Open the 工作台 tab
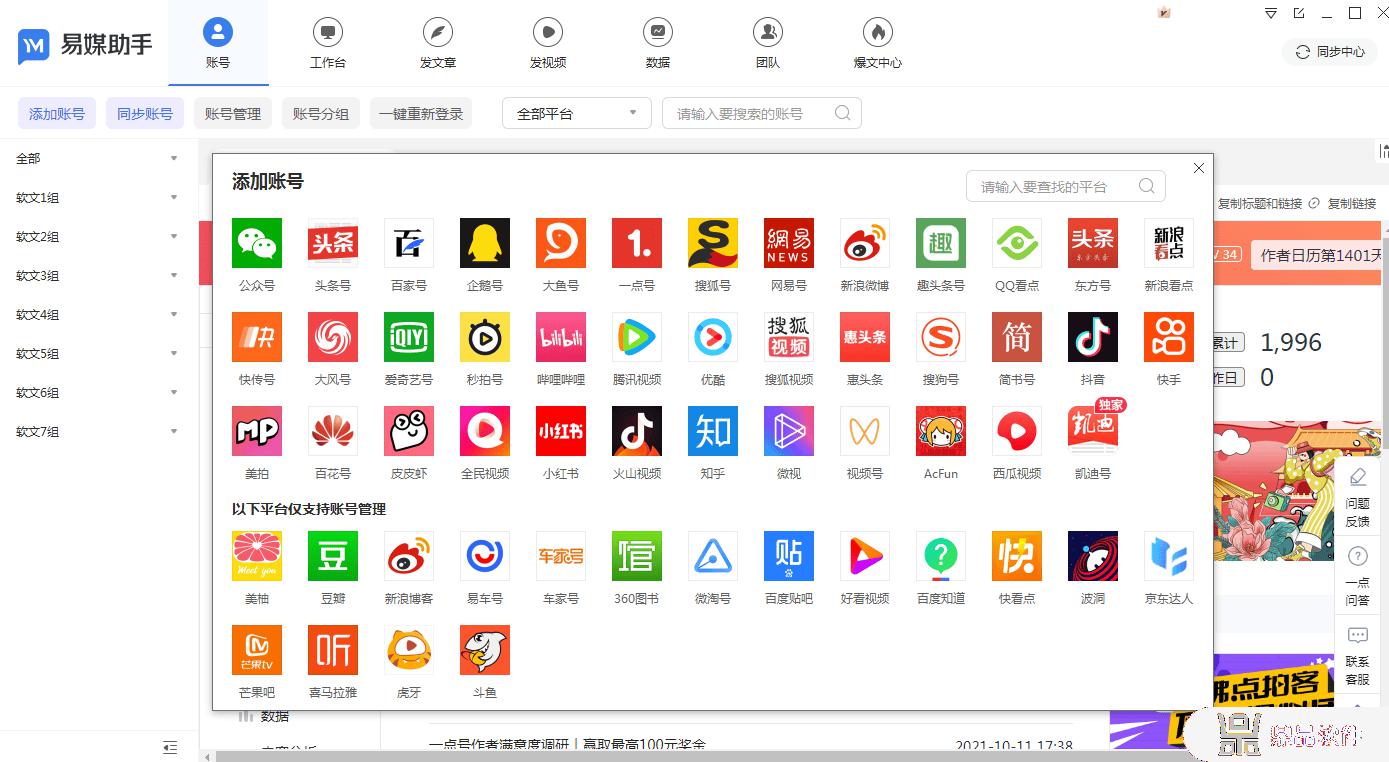 point(328,43)
